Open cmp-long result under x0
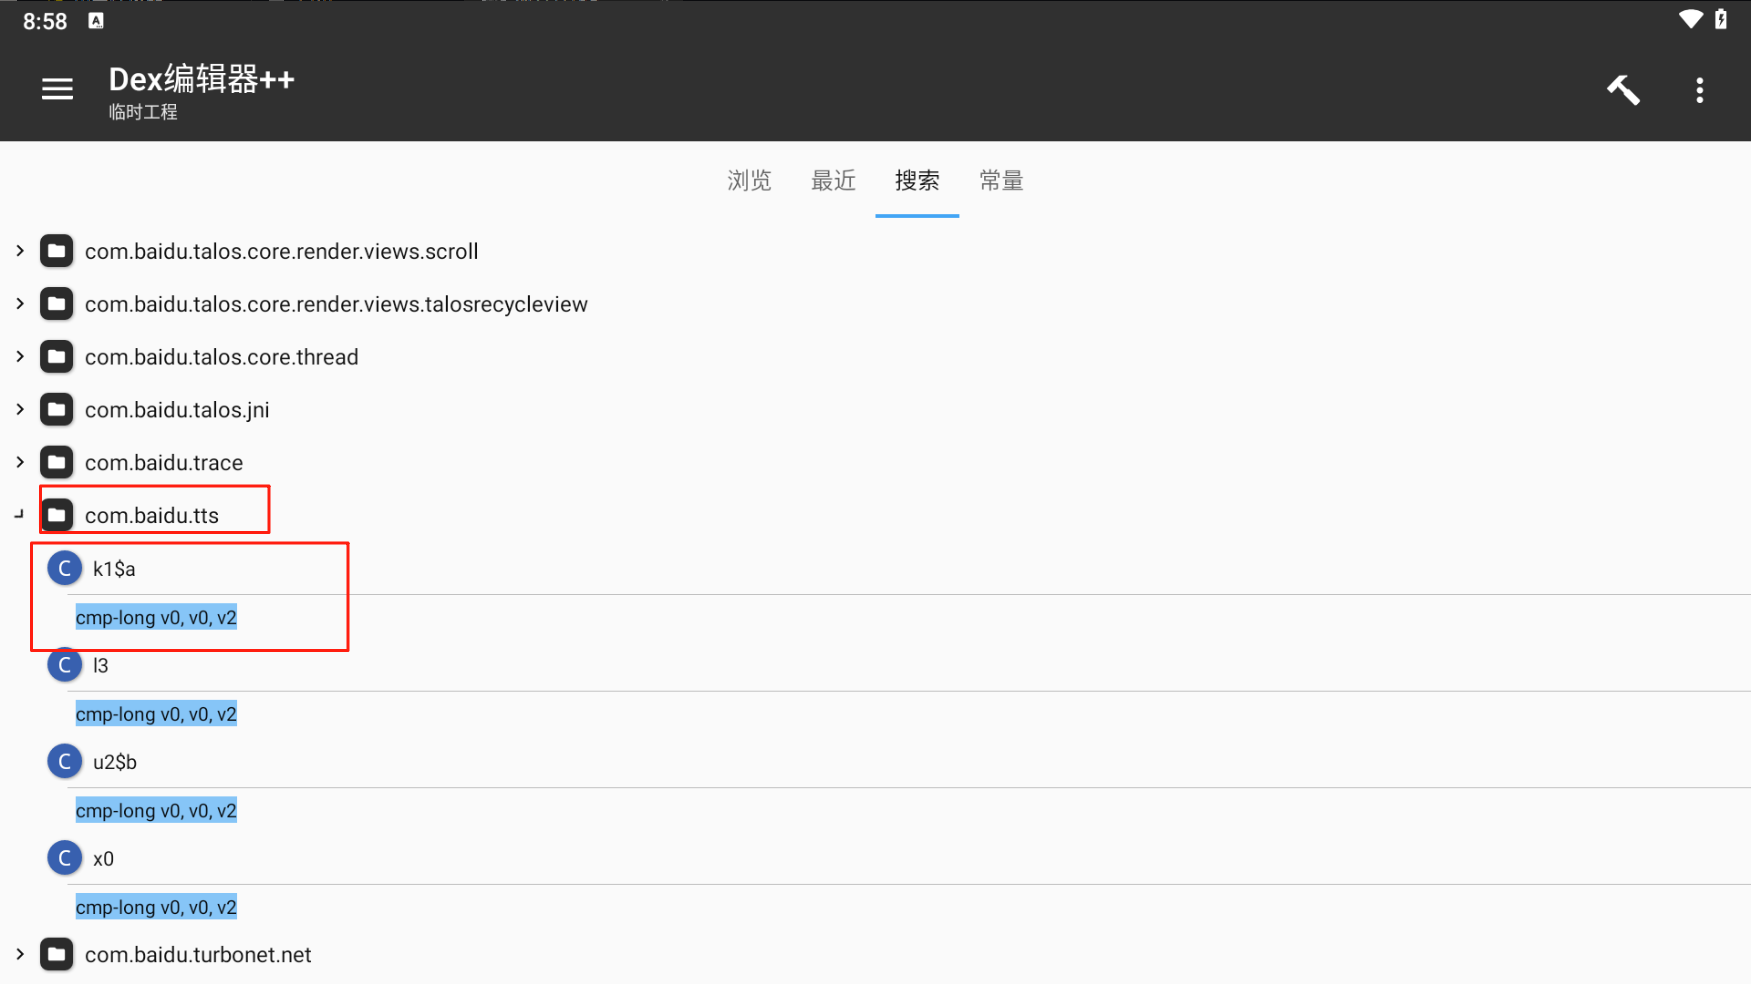 156,907
